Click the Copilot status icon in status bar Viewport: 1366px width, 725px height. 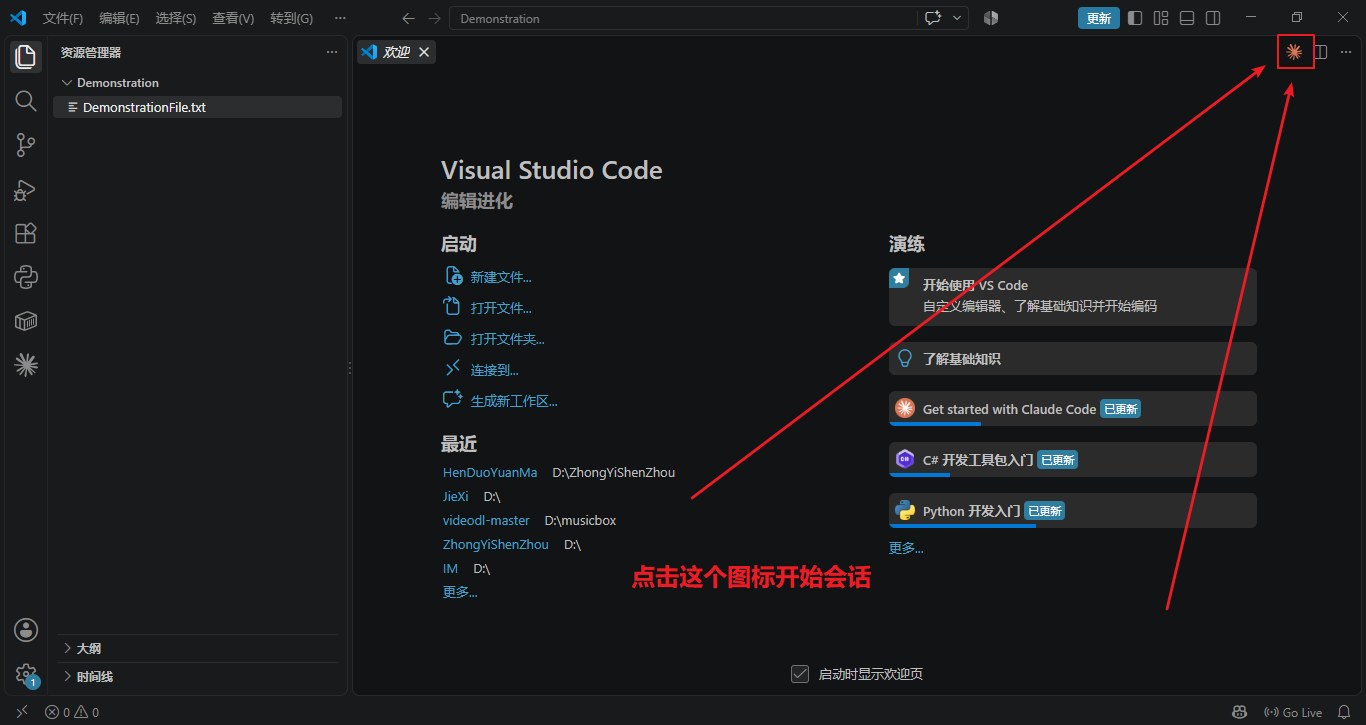(x=1240, y=712)
